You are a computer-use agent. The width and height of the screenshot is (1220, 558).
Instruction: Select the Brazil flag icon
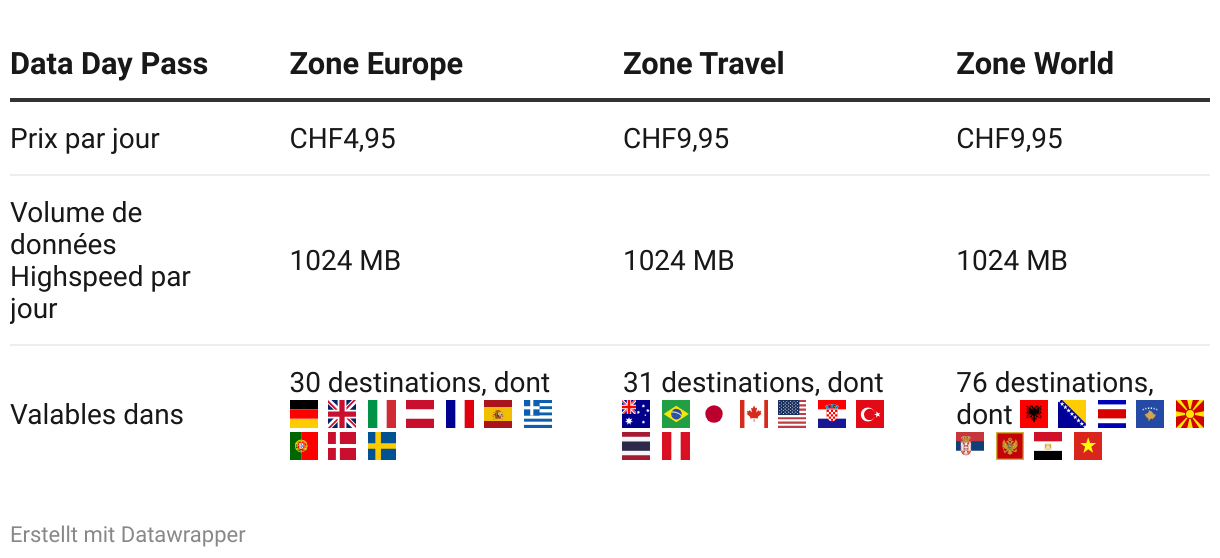point(676,414)
